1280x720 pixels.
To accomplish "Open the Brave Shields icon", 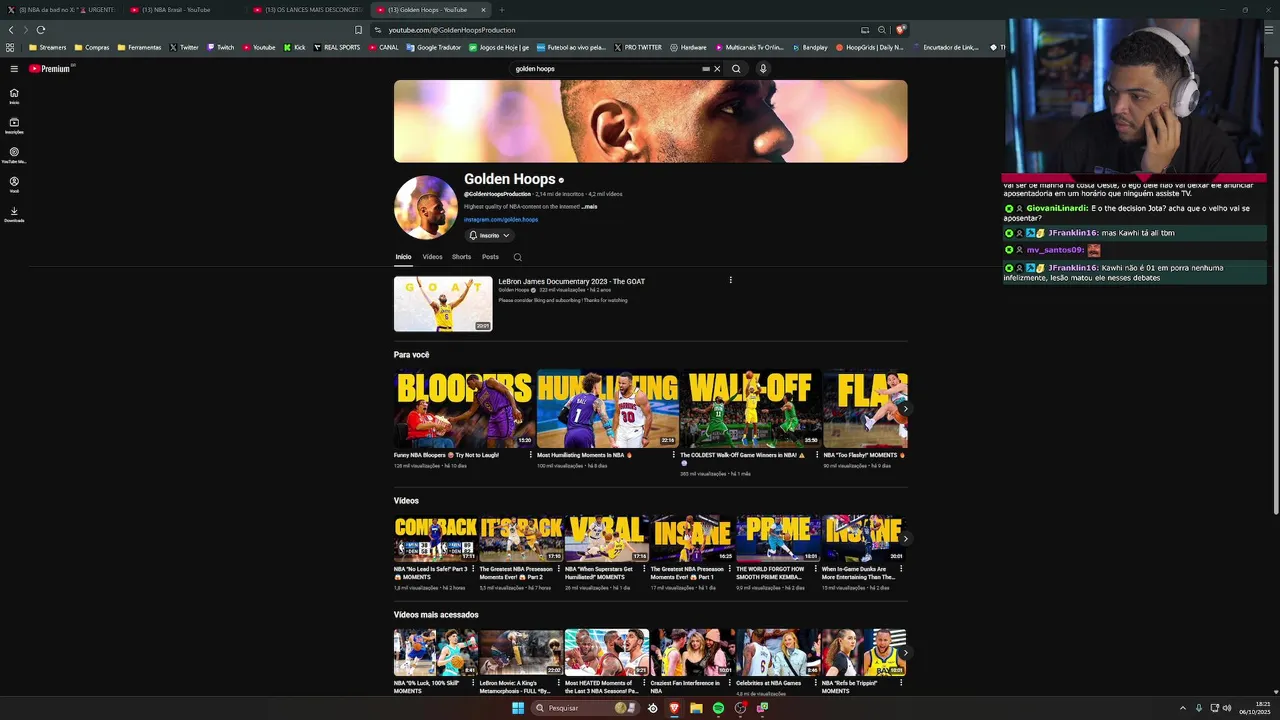I will (901, 30).
